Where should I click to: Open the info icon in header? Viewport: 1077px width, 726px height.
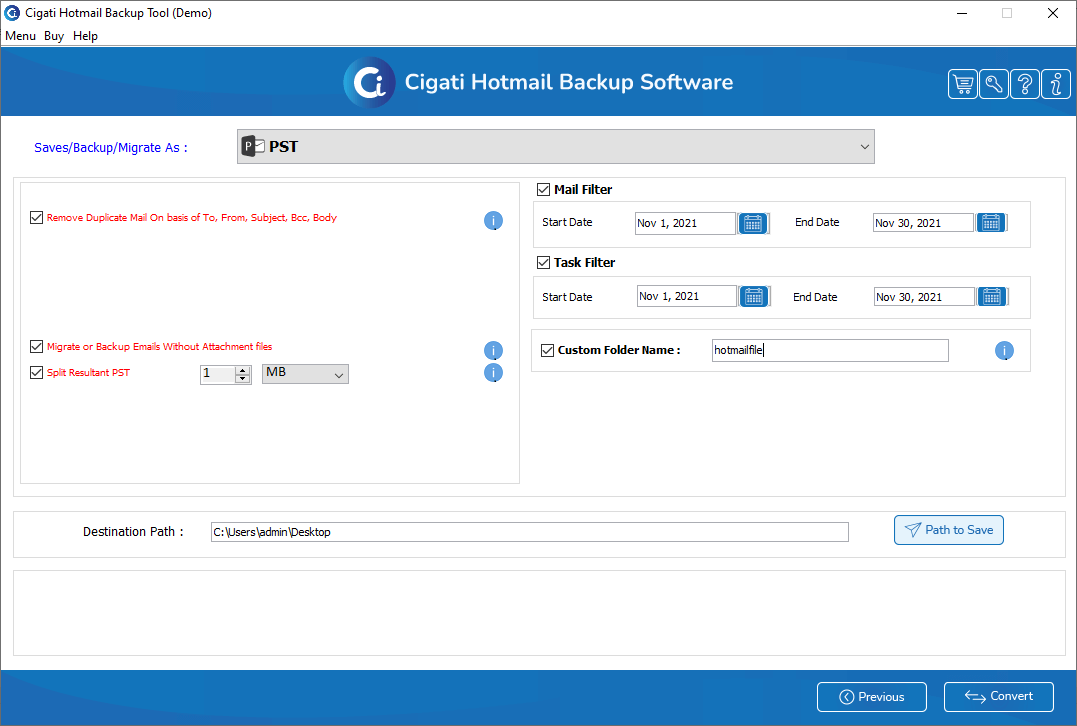(x=1055, y=85)
